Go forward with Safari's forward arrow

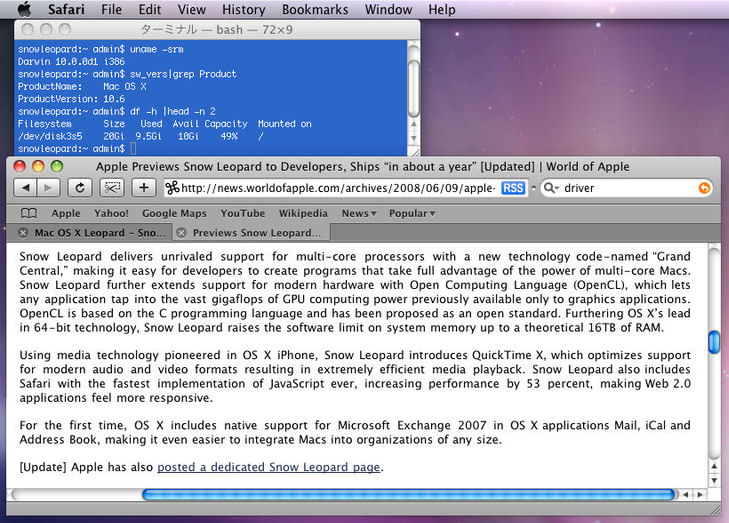[x=48, y=187]
